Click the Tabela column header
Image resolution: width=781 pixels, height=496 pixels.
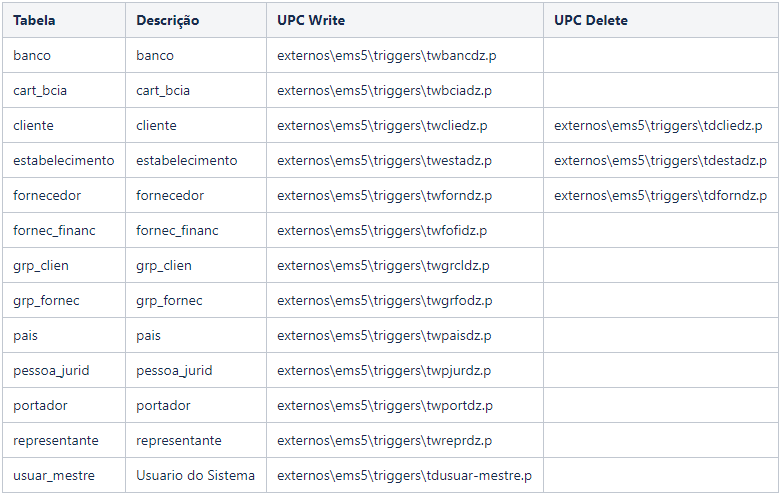pos(64,20)
